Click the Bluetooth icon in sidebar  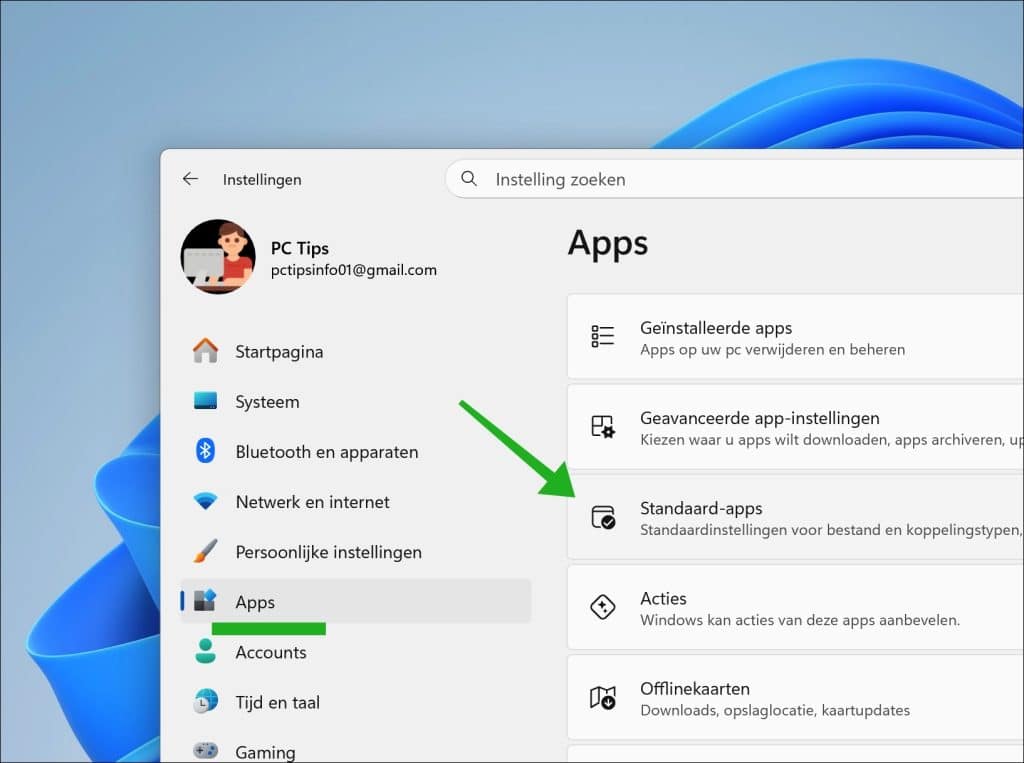(205, 451)
